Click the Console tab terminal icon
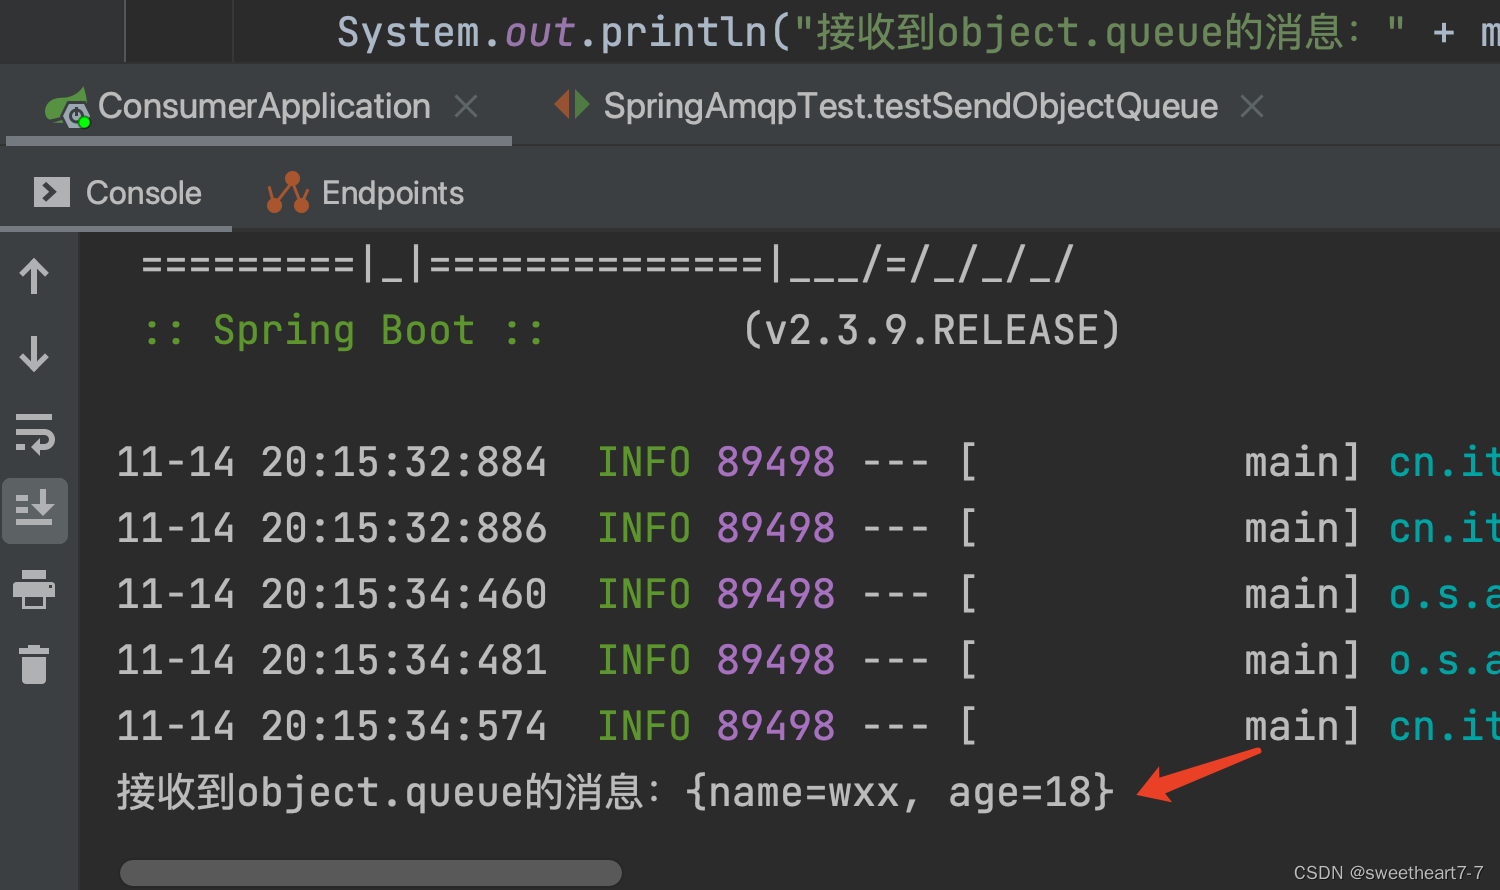 pos(52,192)
